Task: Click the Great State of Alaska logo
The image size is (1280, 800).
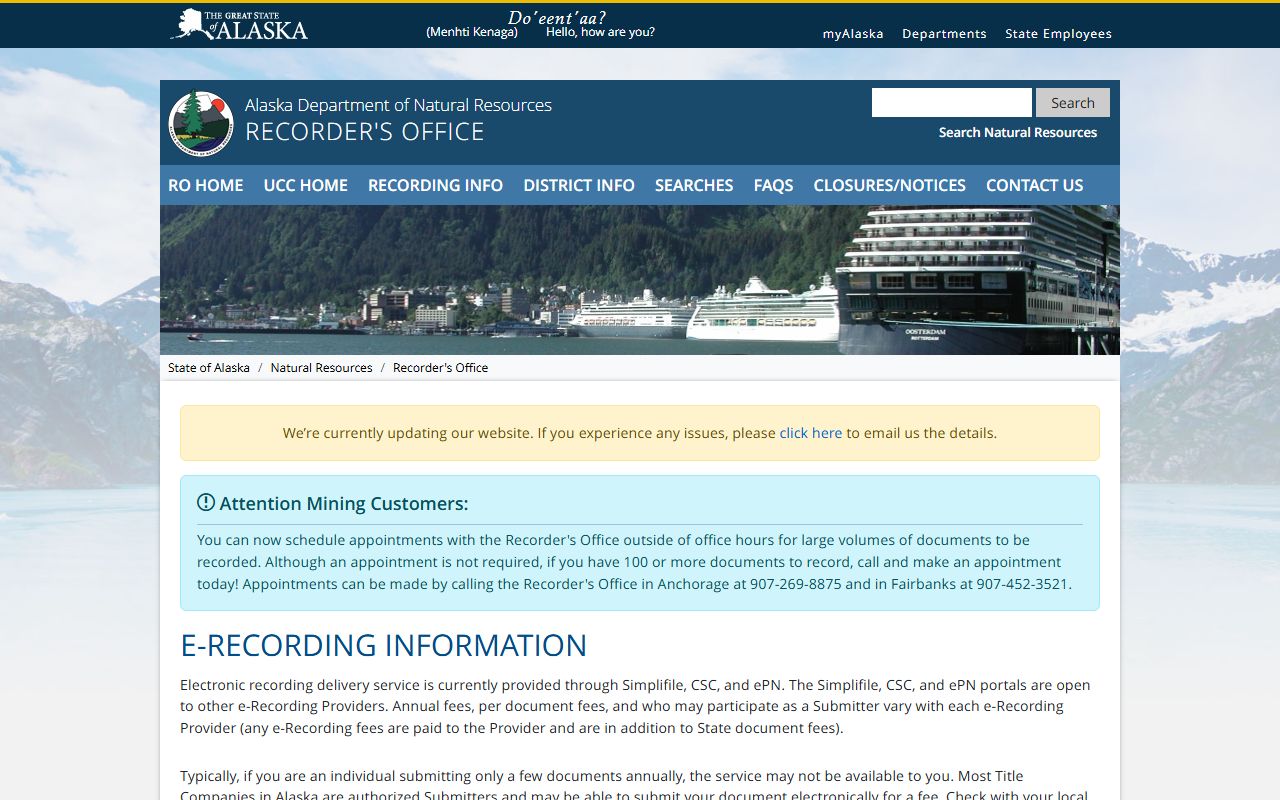Action: click(x=239, y=25)
